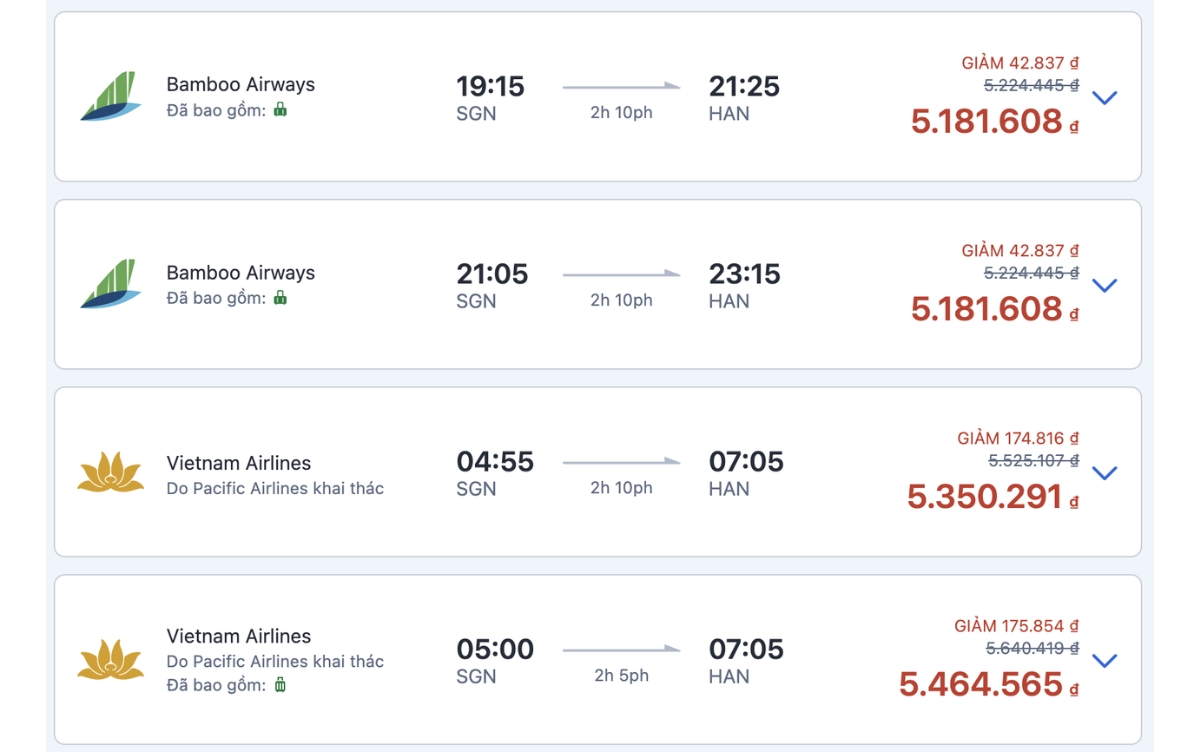Expand details of the 04:55 Vietnam Airlines flight
Screen dimensions: 1200x752
1105,473
